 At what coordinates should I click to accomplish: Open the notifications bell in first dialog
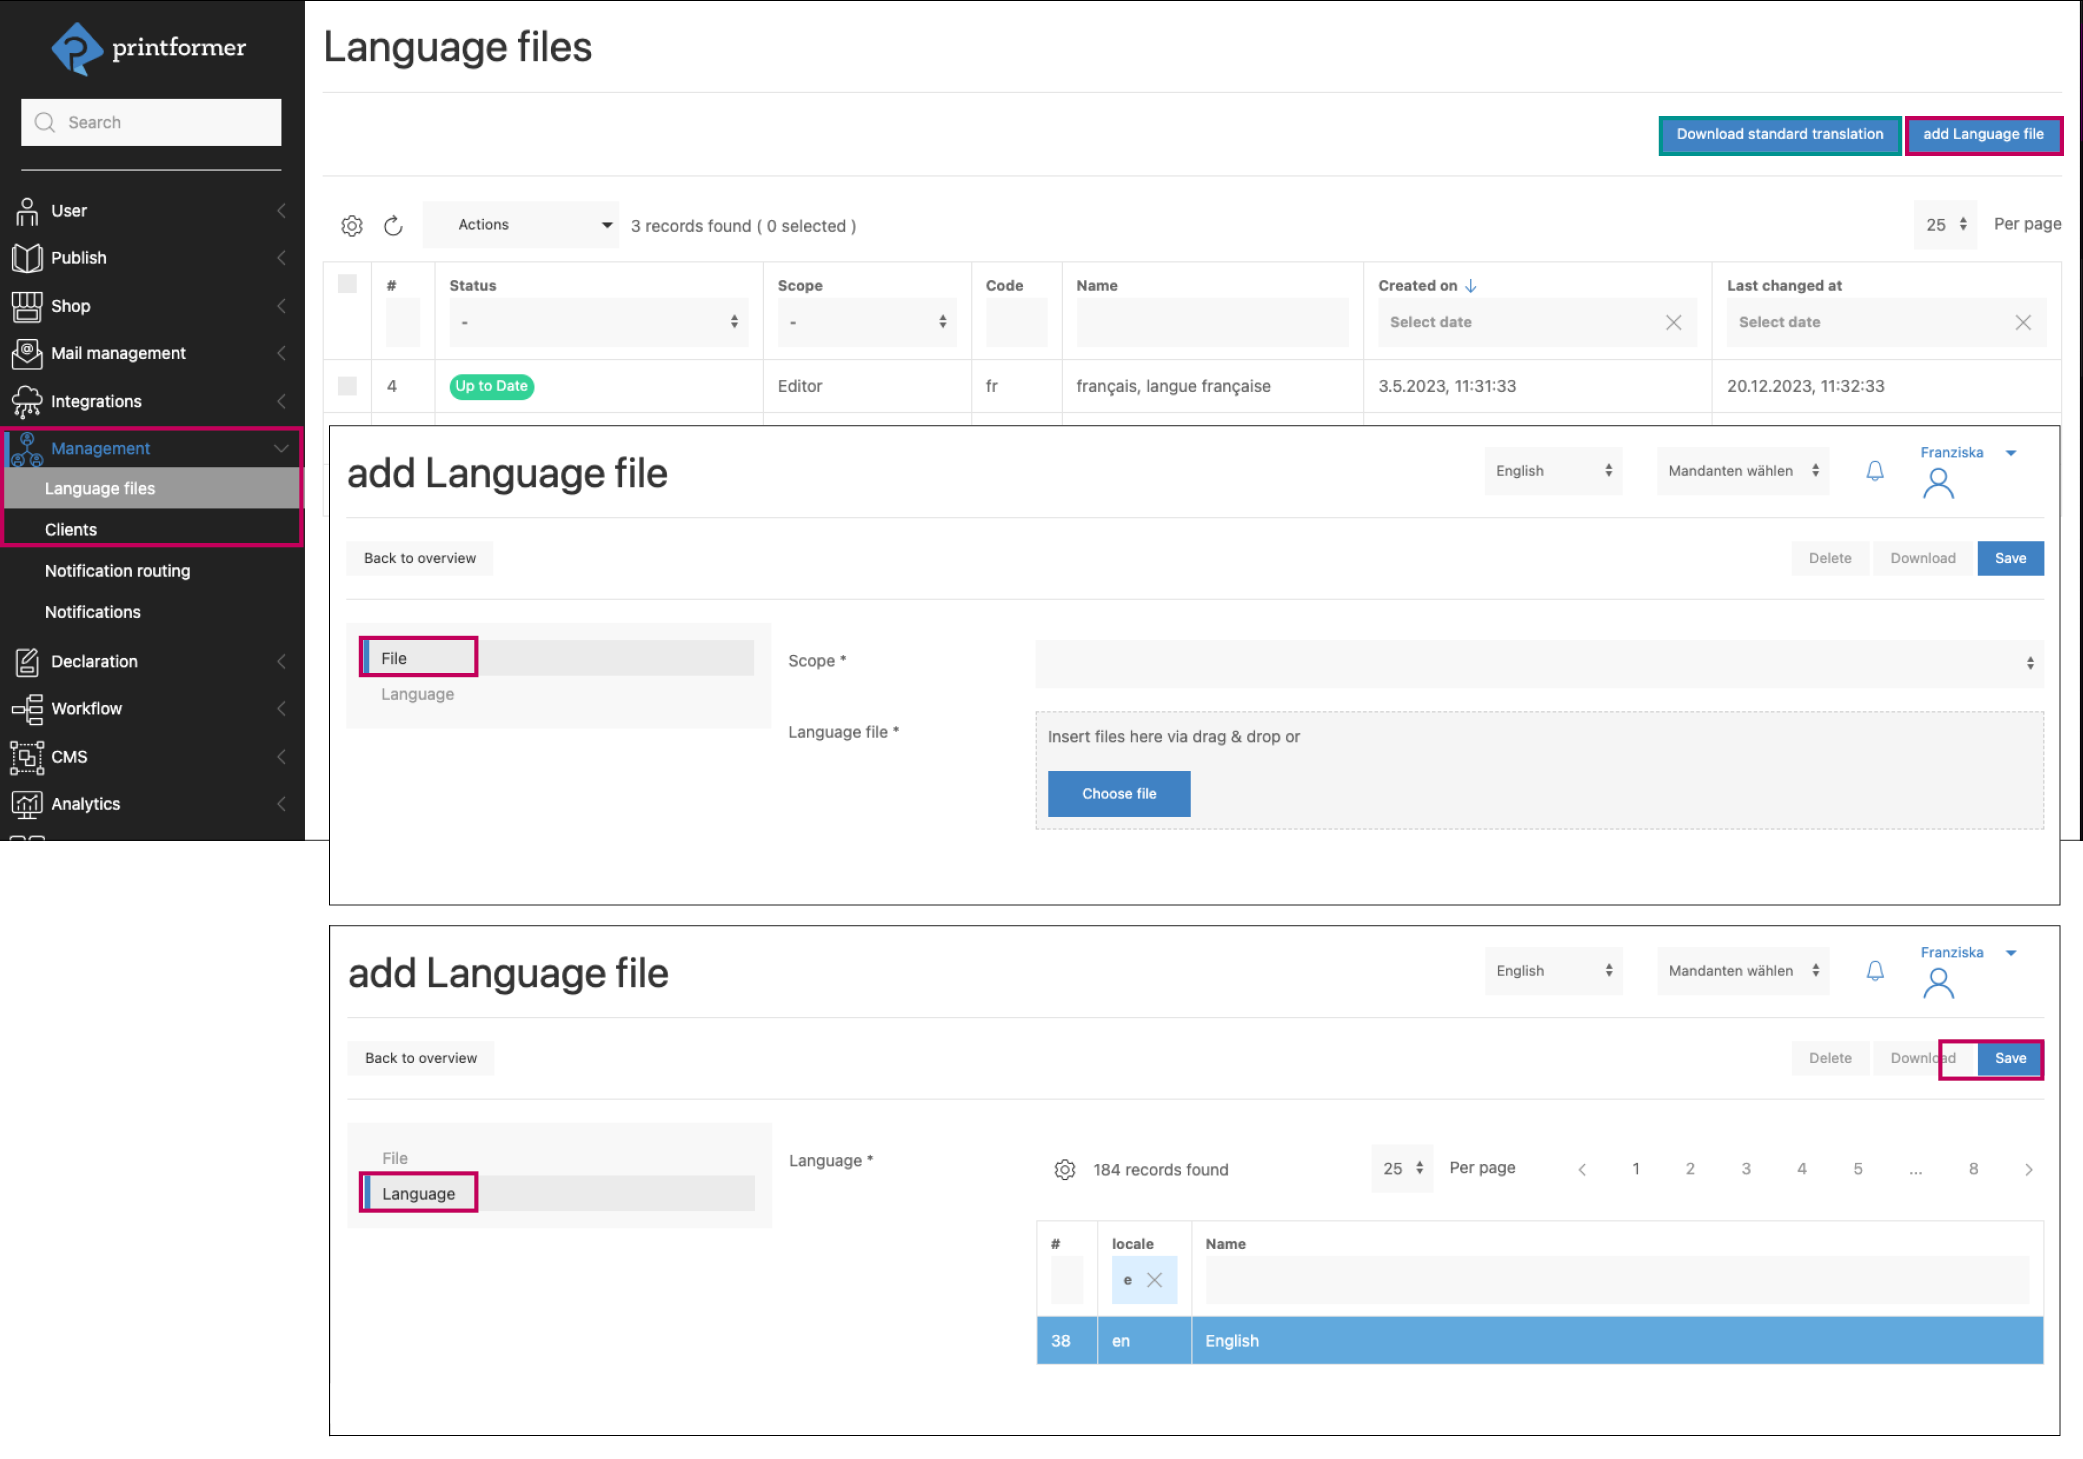point(1875,471)
